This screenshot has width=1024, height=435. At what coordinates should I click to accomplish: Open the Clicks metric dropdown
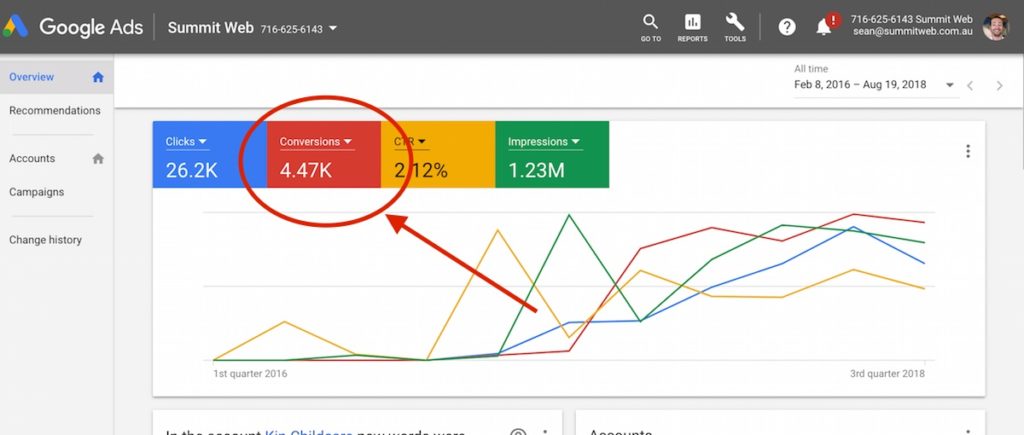tap(186, 142)
